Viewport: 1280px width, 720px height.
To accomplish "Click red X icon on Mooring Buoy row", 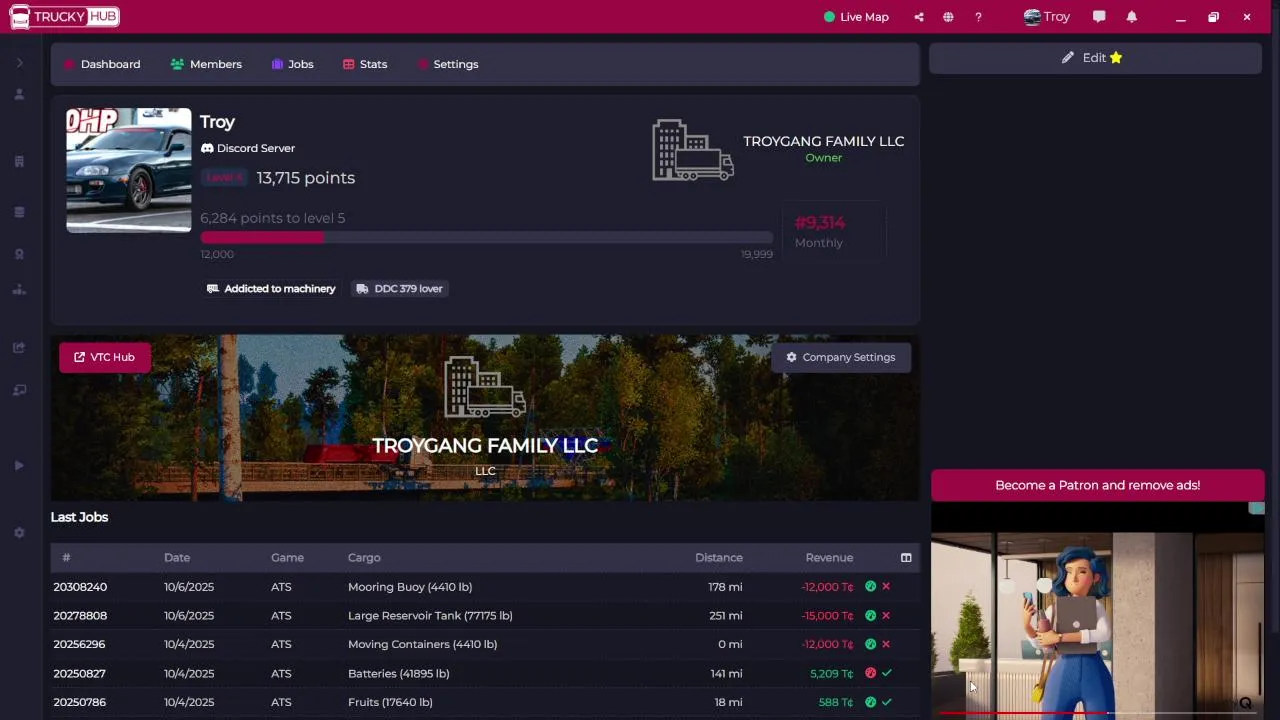I will tap(886, 587).
